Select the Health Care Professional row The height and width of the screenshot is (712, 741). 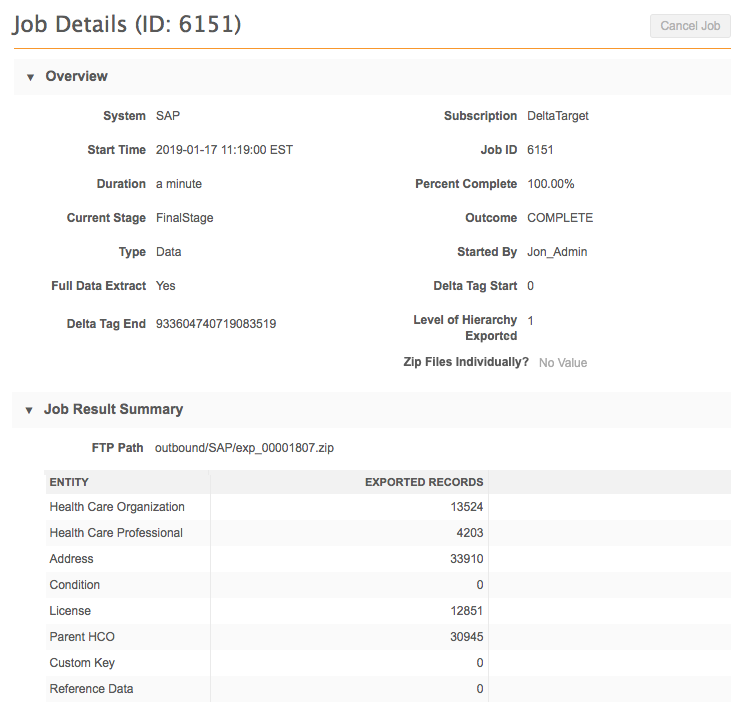click(x=116, y=533)
